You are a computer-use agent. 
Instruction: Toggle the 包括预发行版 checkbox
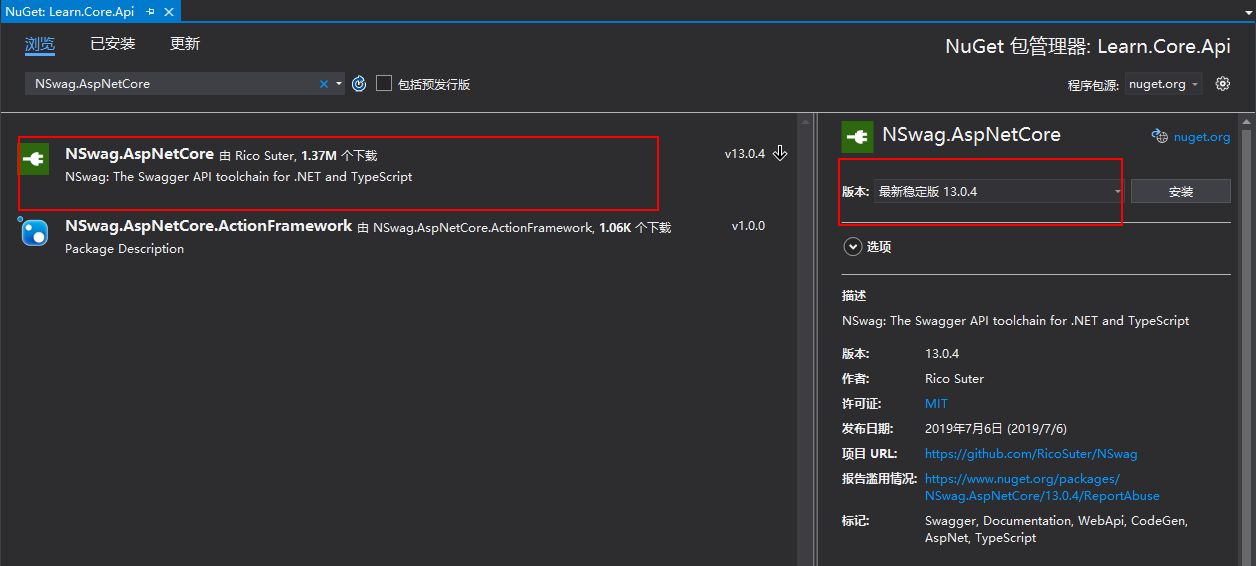point(384,84)
